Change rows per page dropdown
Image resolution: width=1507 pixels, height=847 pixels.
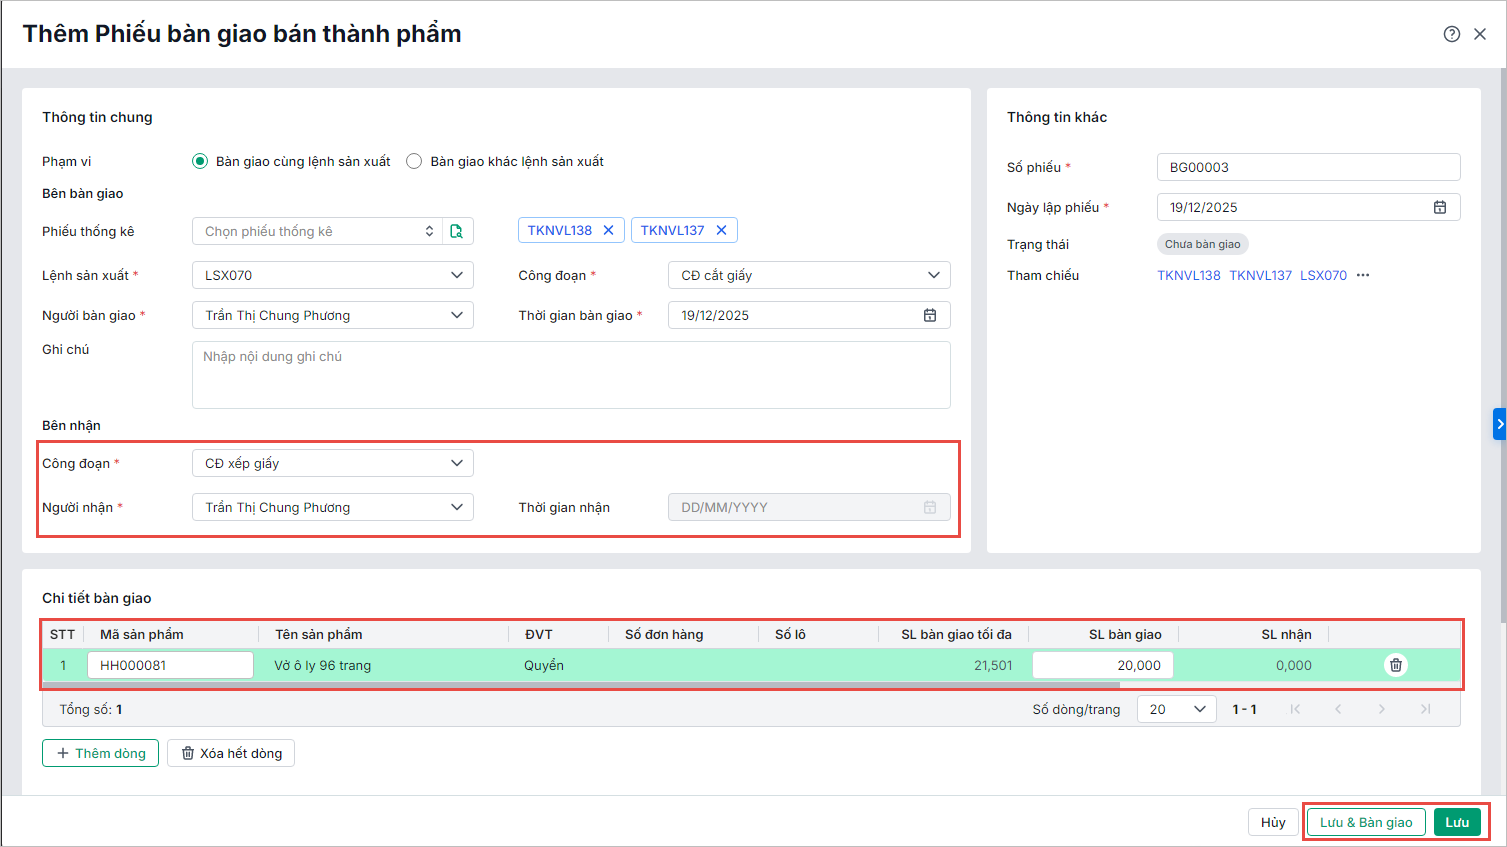click(1176, 709)
